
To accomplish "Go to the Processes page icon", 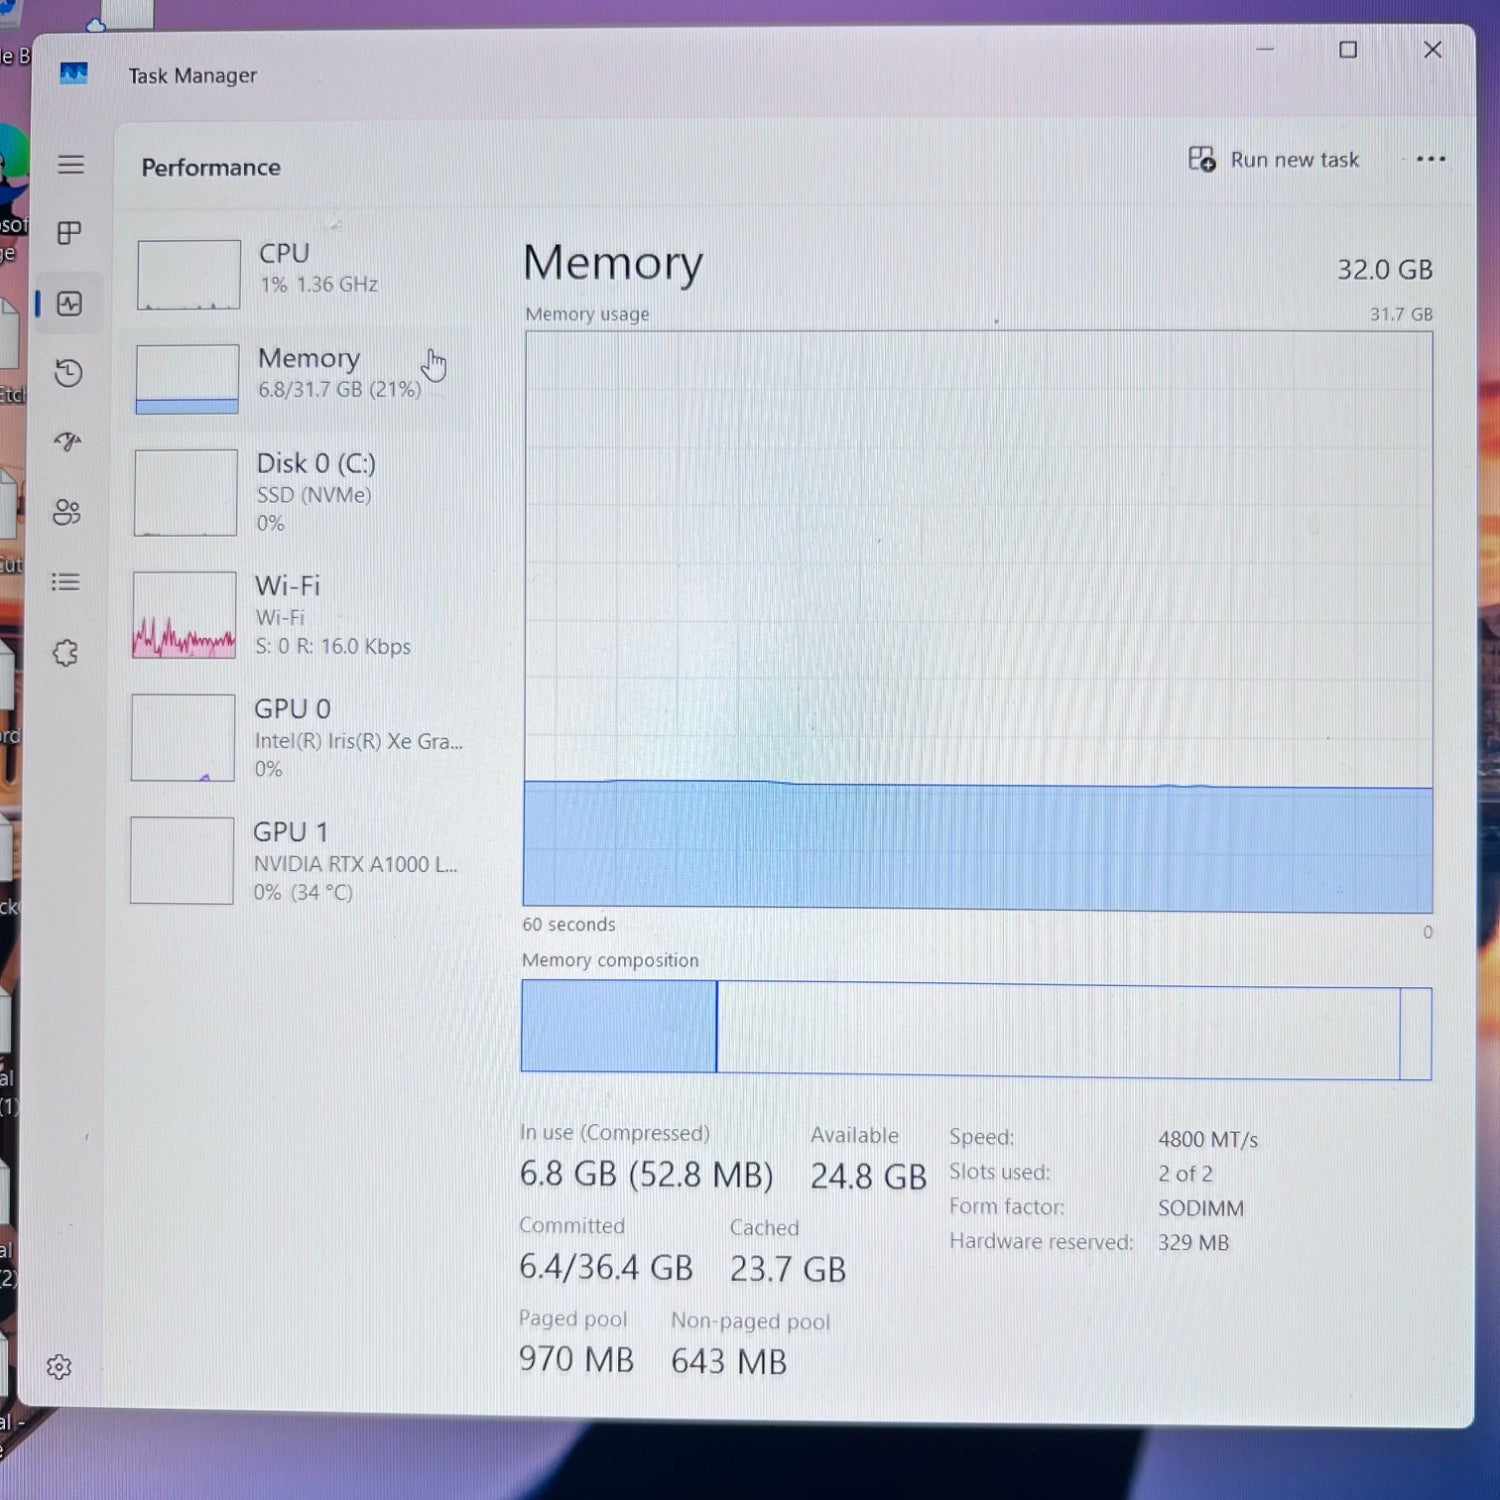I will tap(69, 234).
